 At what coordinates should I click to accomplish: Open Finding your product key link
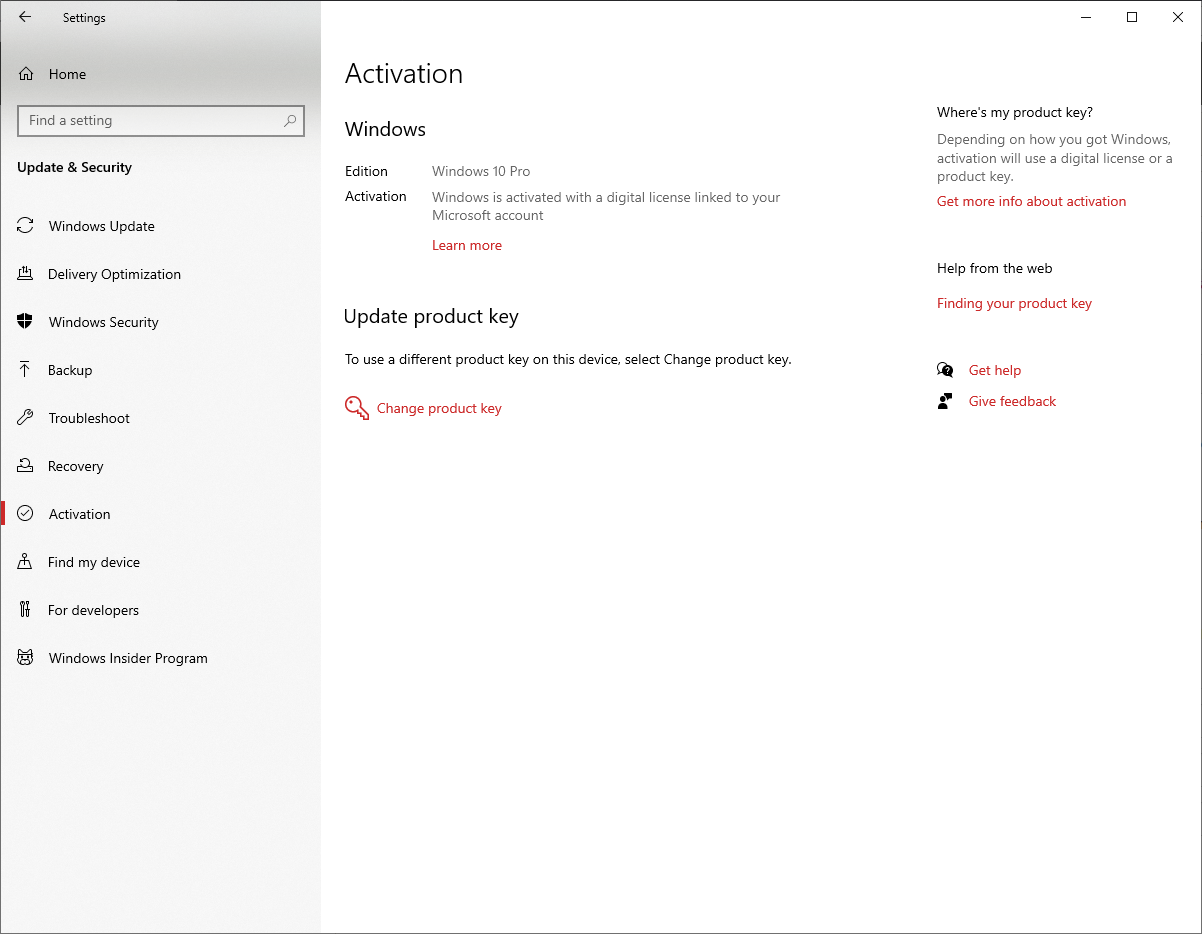tap(1014, 303)
